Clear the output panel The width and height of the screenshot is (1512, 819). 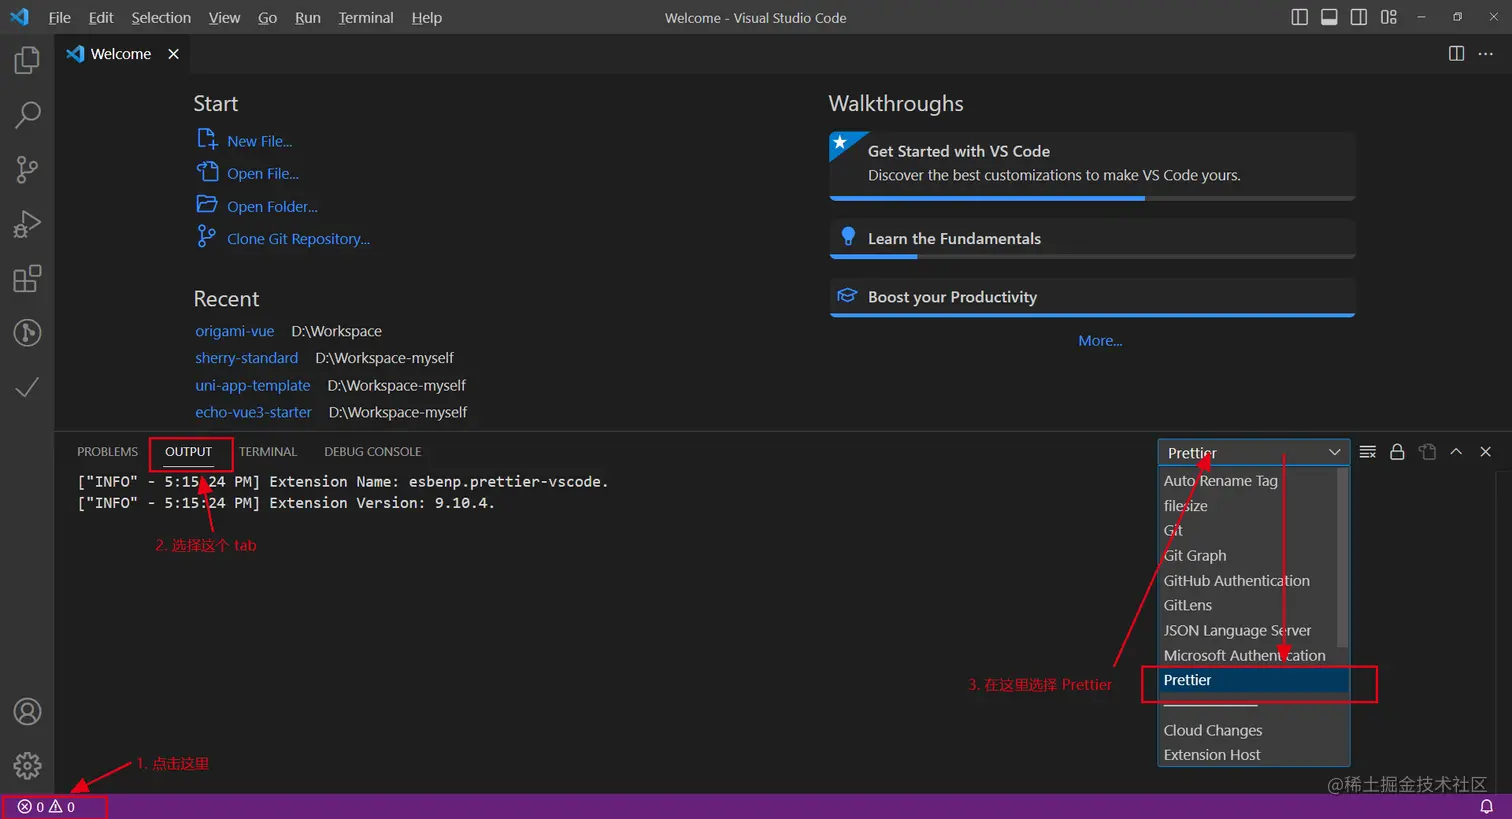[x=1368, y=452]
